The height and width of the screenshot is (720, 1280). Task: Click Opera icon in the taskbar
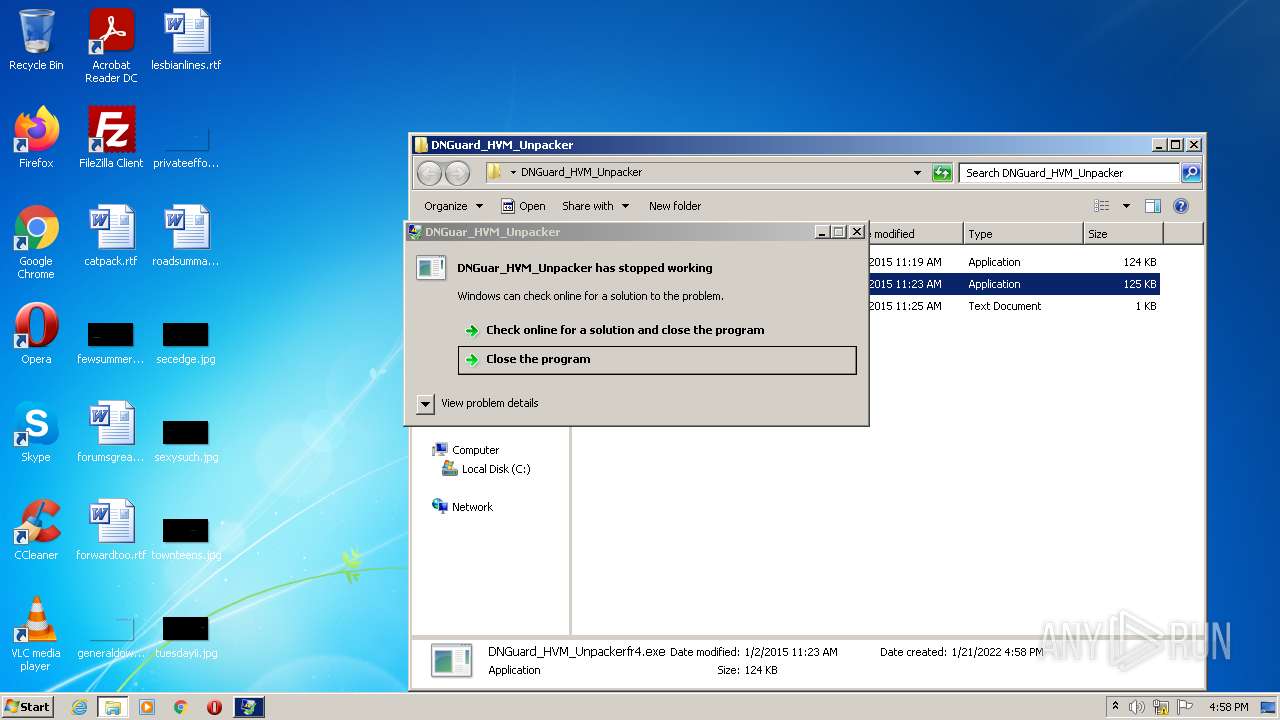pos(214,707)
